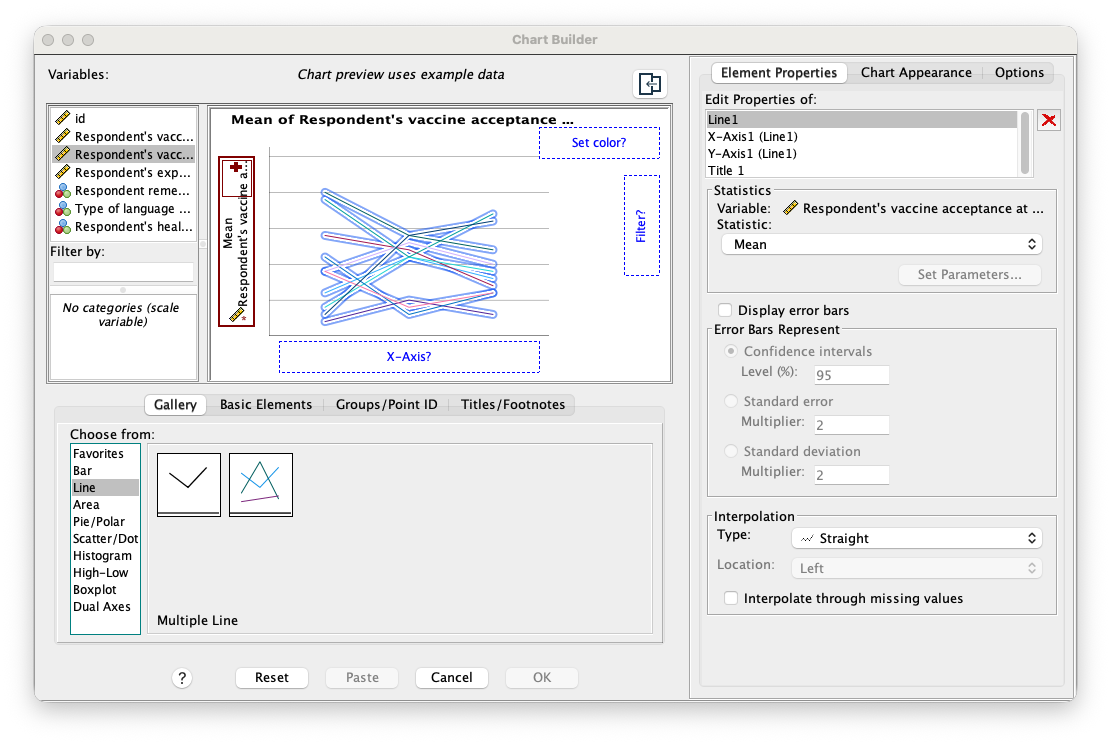The image size is (1111, 744).
Task: Click the Filter by input field
Action: (x=123, y=271)
